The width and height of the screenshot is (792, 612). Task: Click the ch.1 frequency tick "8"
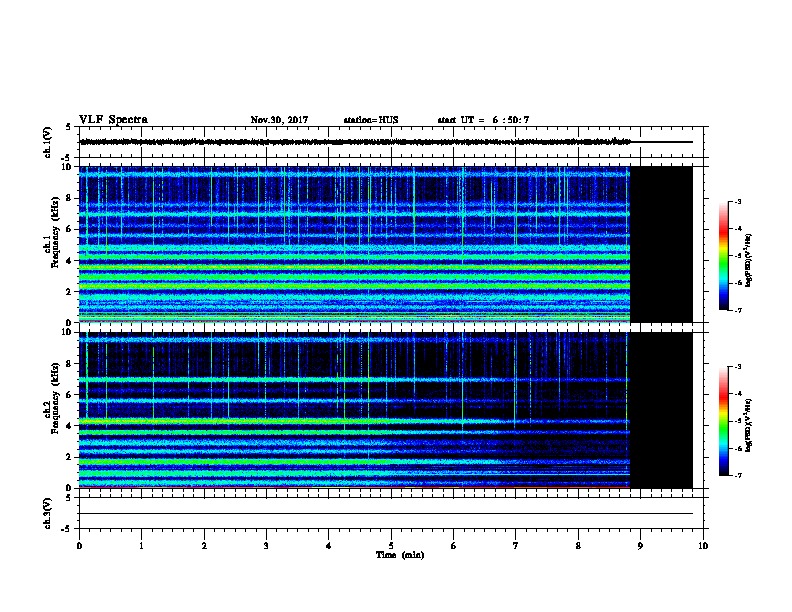coord(68,198)
